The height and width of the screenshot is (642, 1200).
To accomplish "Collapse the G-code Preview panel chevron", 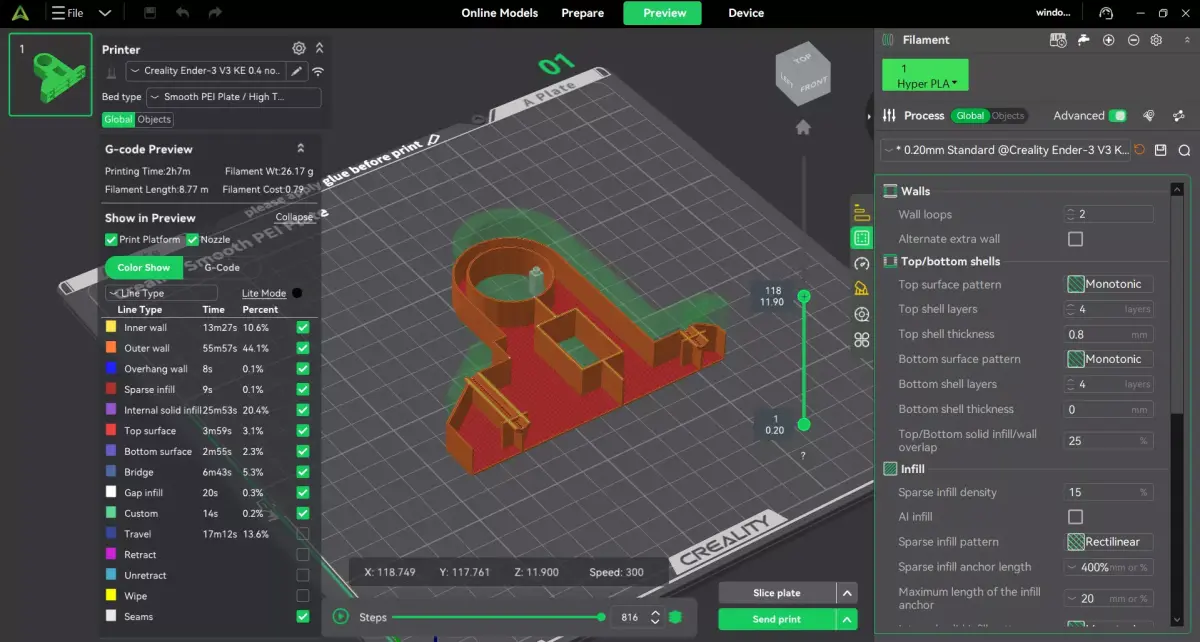I will [301, 148].
